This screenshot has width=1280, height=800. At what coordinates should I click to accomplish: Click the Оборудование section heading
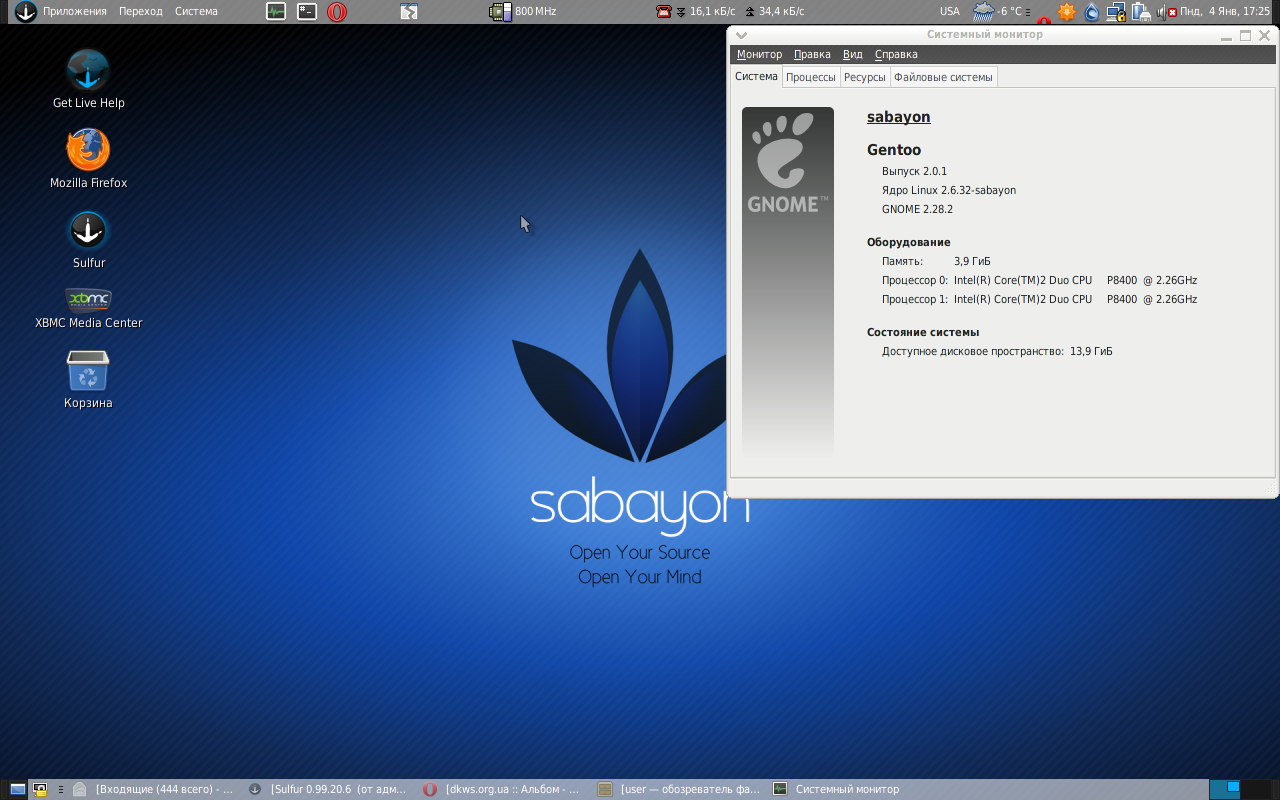pyautogui.click(x=908, y=242)
